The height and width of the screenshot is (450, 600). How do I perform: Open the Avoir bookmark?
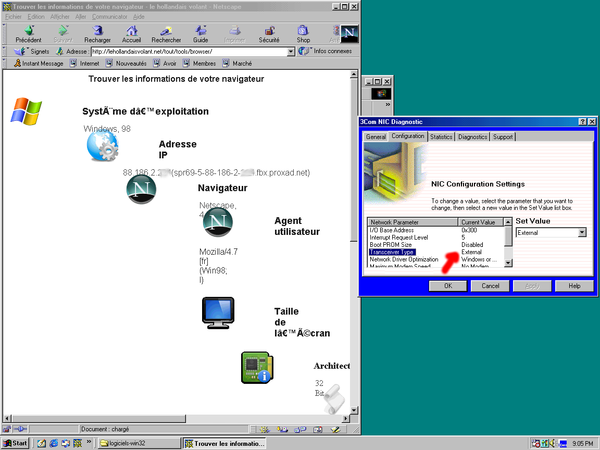pos(165,64)
